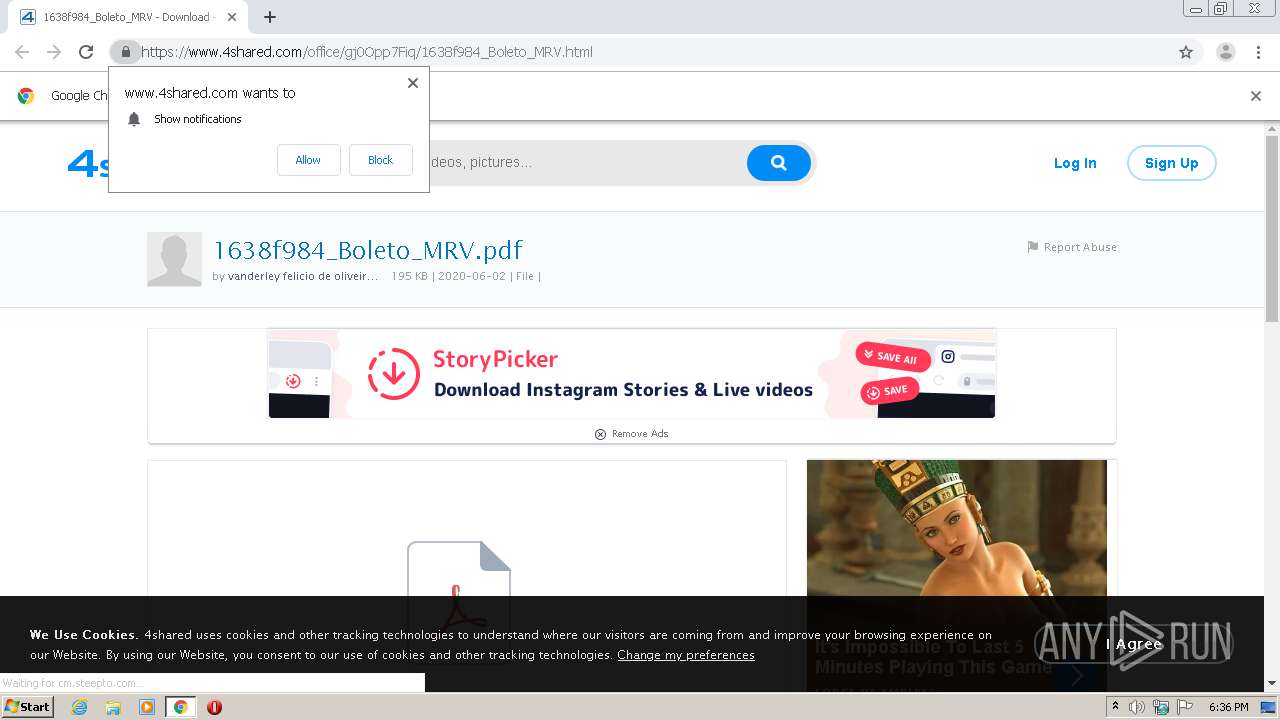The width and height of the screenshot is (1280, 720).
Task: Open Chrome's three-dot menu
Action: click(1258, 52)
